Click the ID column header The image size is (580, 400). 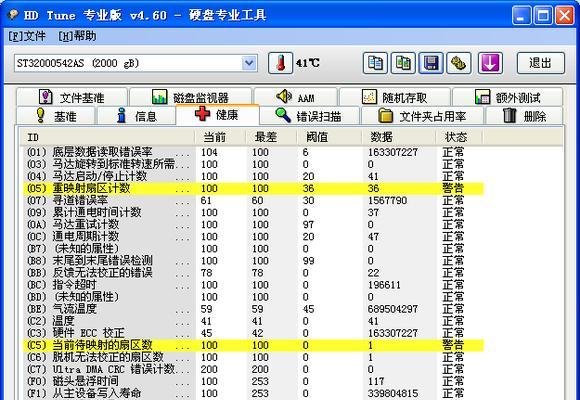(x=107, y=137)
